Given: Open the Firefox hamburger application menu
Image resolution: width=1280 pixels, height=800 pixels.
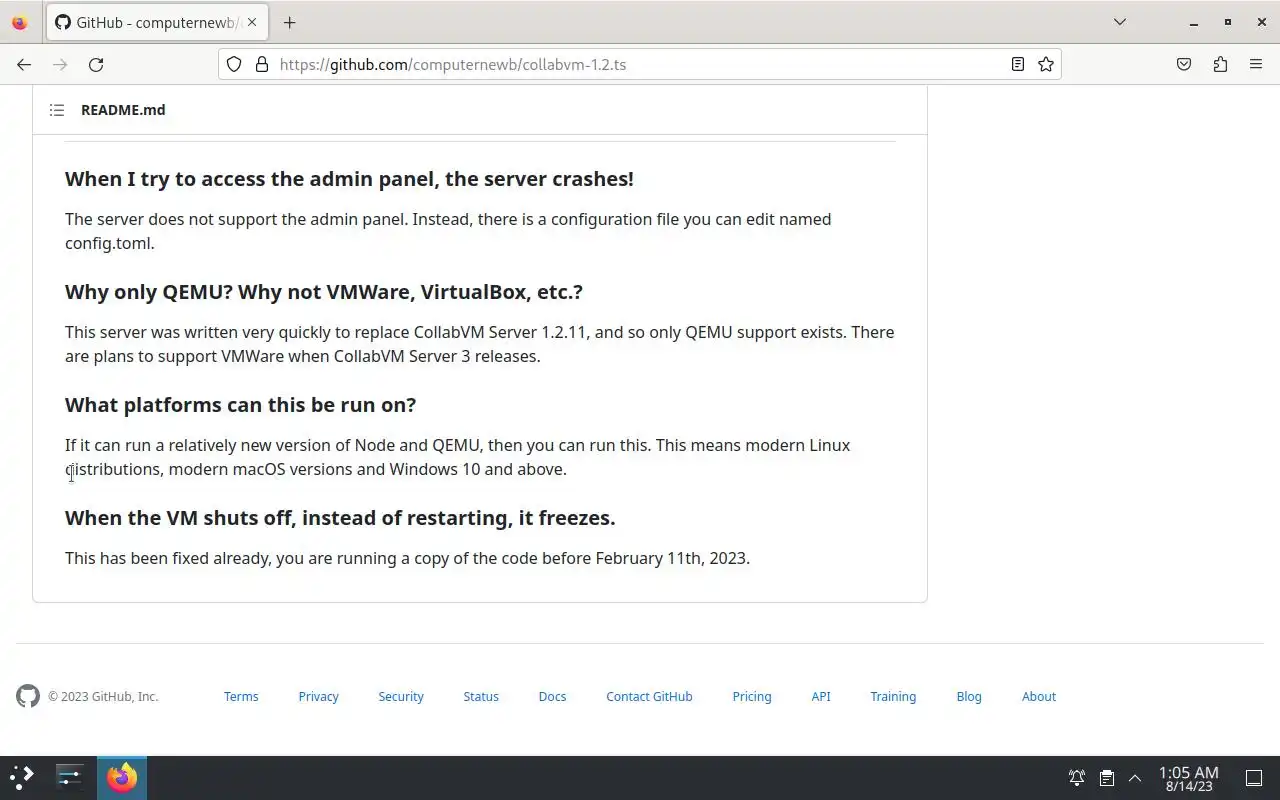Looking at the screenshot, I should tap(1256, 64).
